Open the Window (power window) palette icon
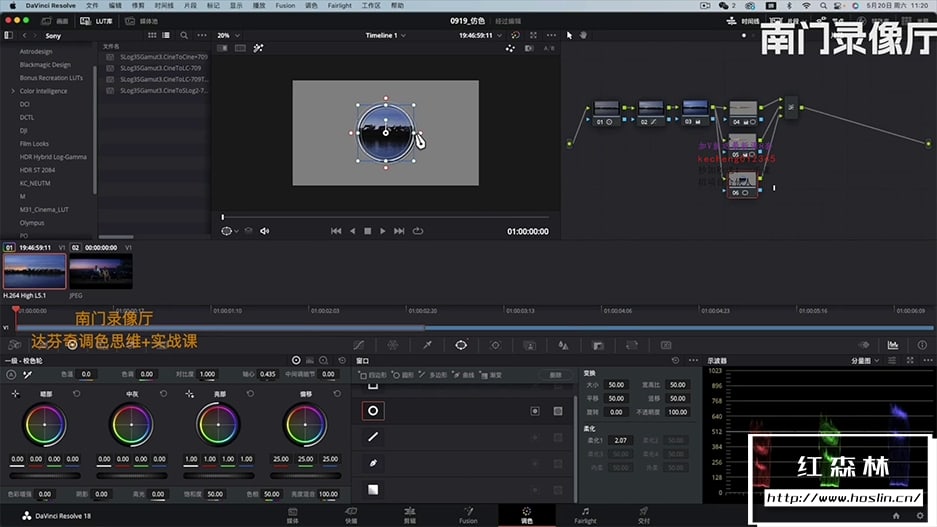This screenshot has height=527, width=937. [461, 344]
